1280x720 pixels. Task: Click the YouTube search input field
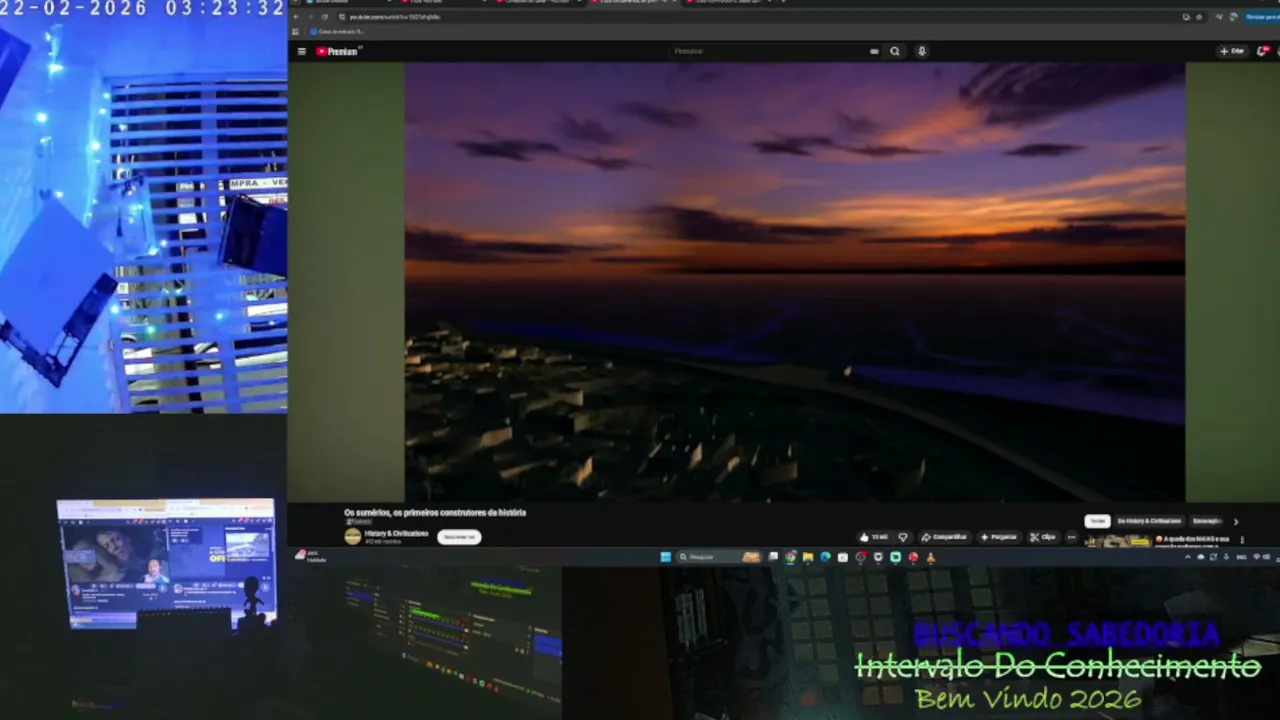768,51
